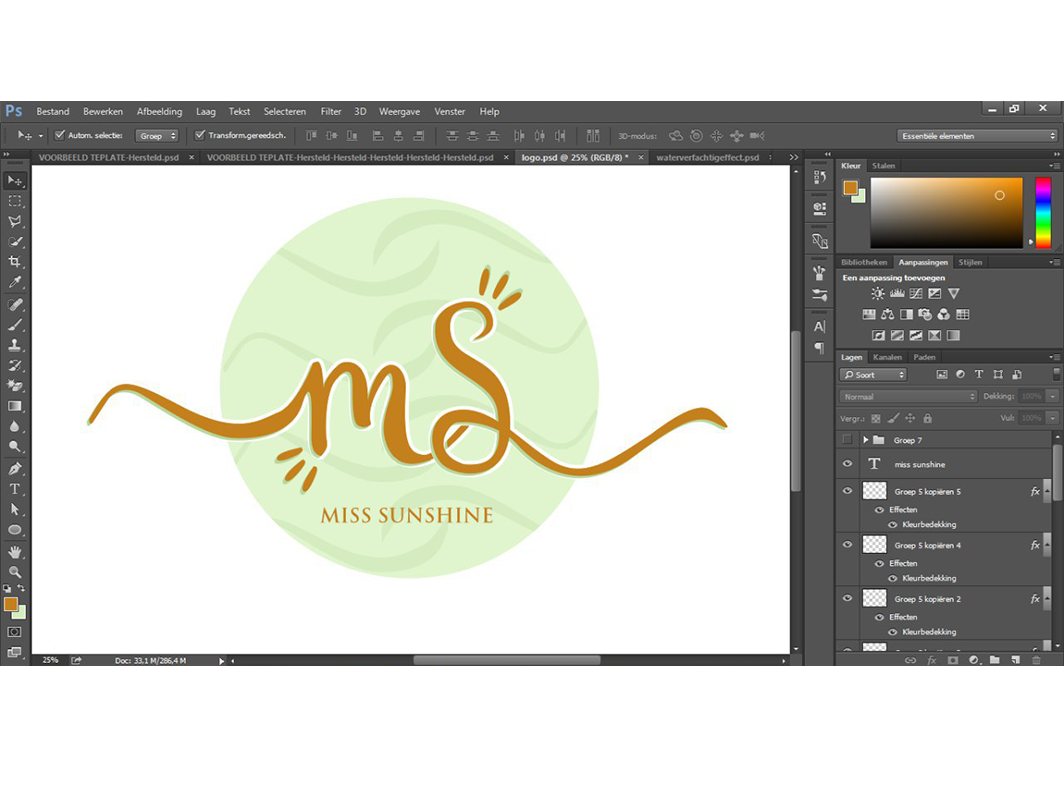
Task: Toggle Kleurbedekking effect of kopiëren 5
Action: click(892, 525)
